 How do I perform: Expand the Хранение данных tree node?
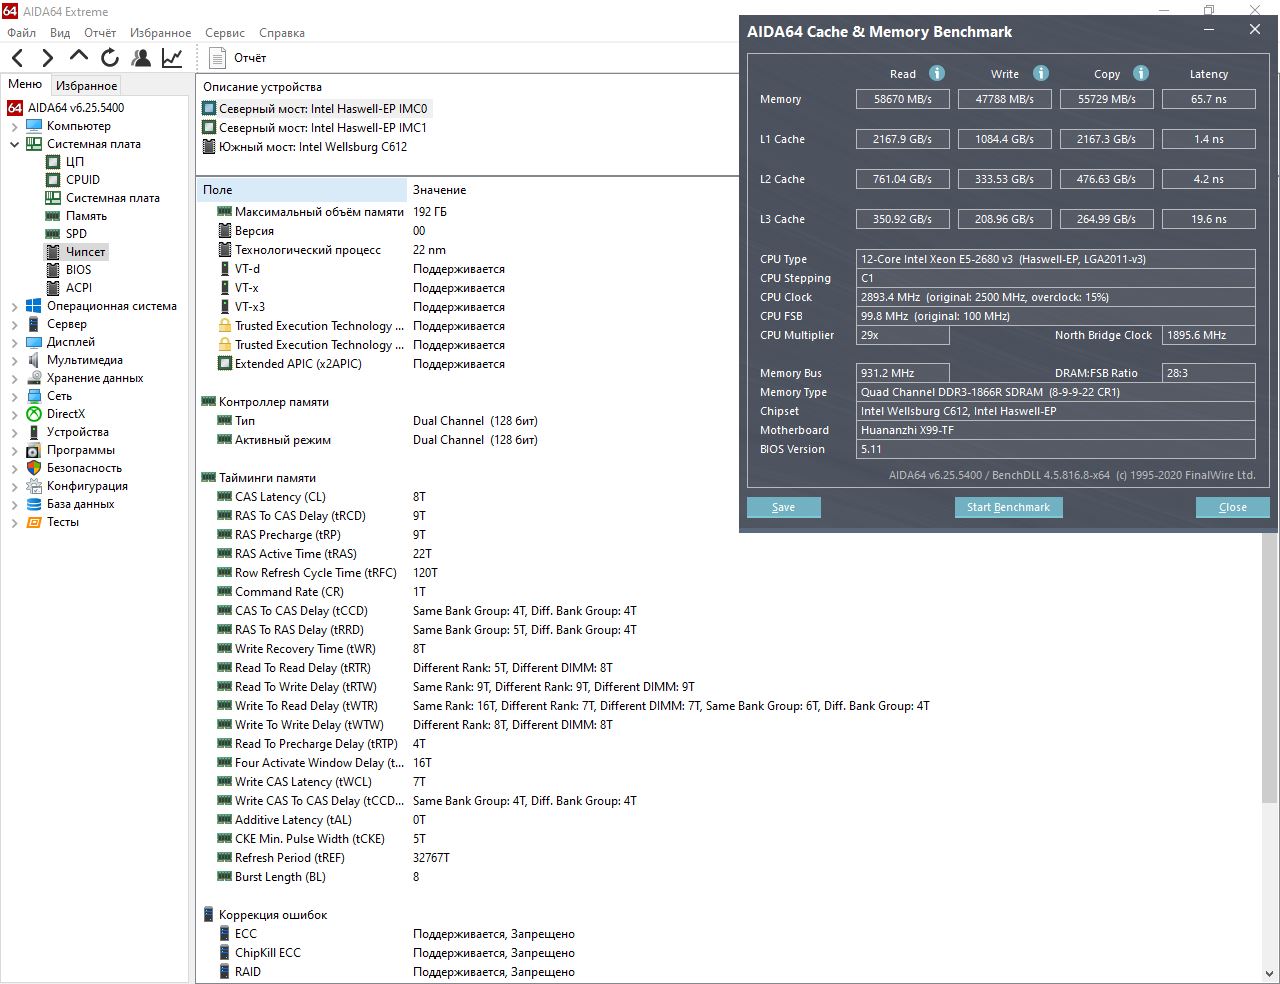click(x=14, y=379)
